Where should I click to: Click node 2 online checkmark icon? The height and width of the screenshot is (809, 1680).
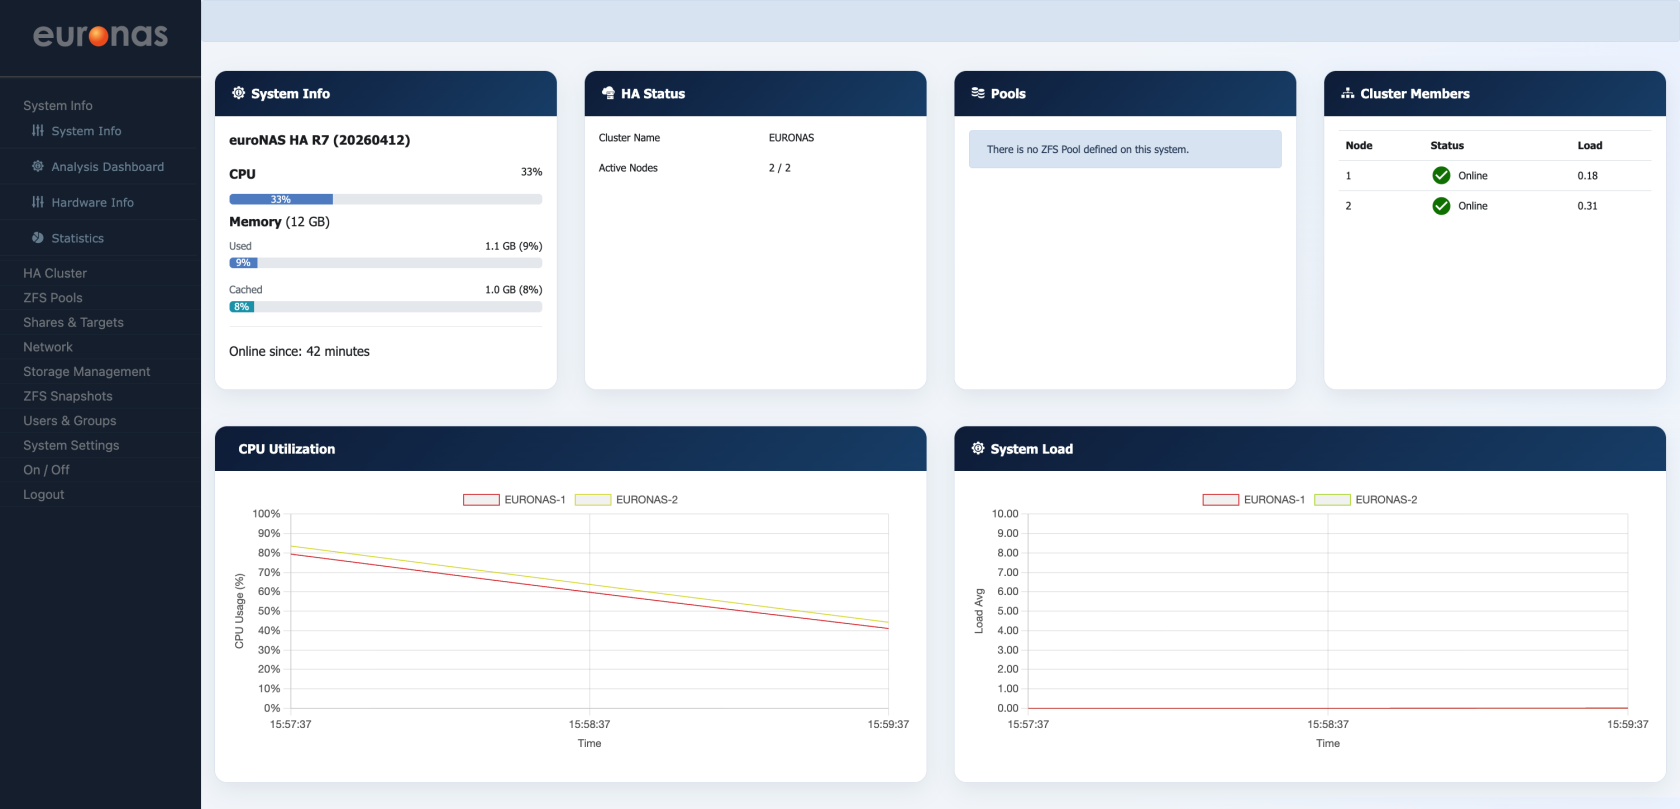click(1441, 206)
